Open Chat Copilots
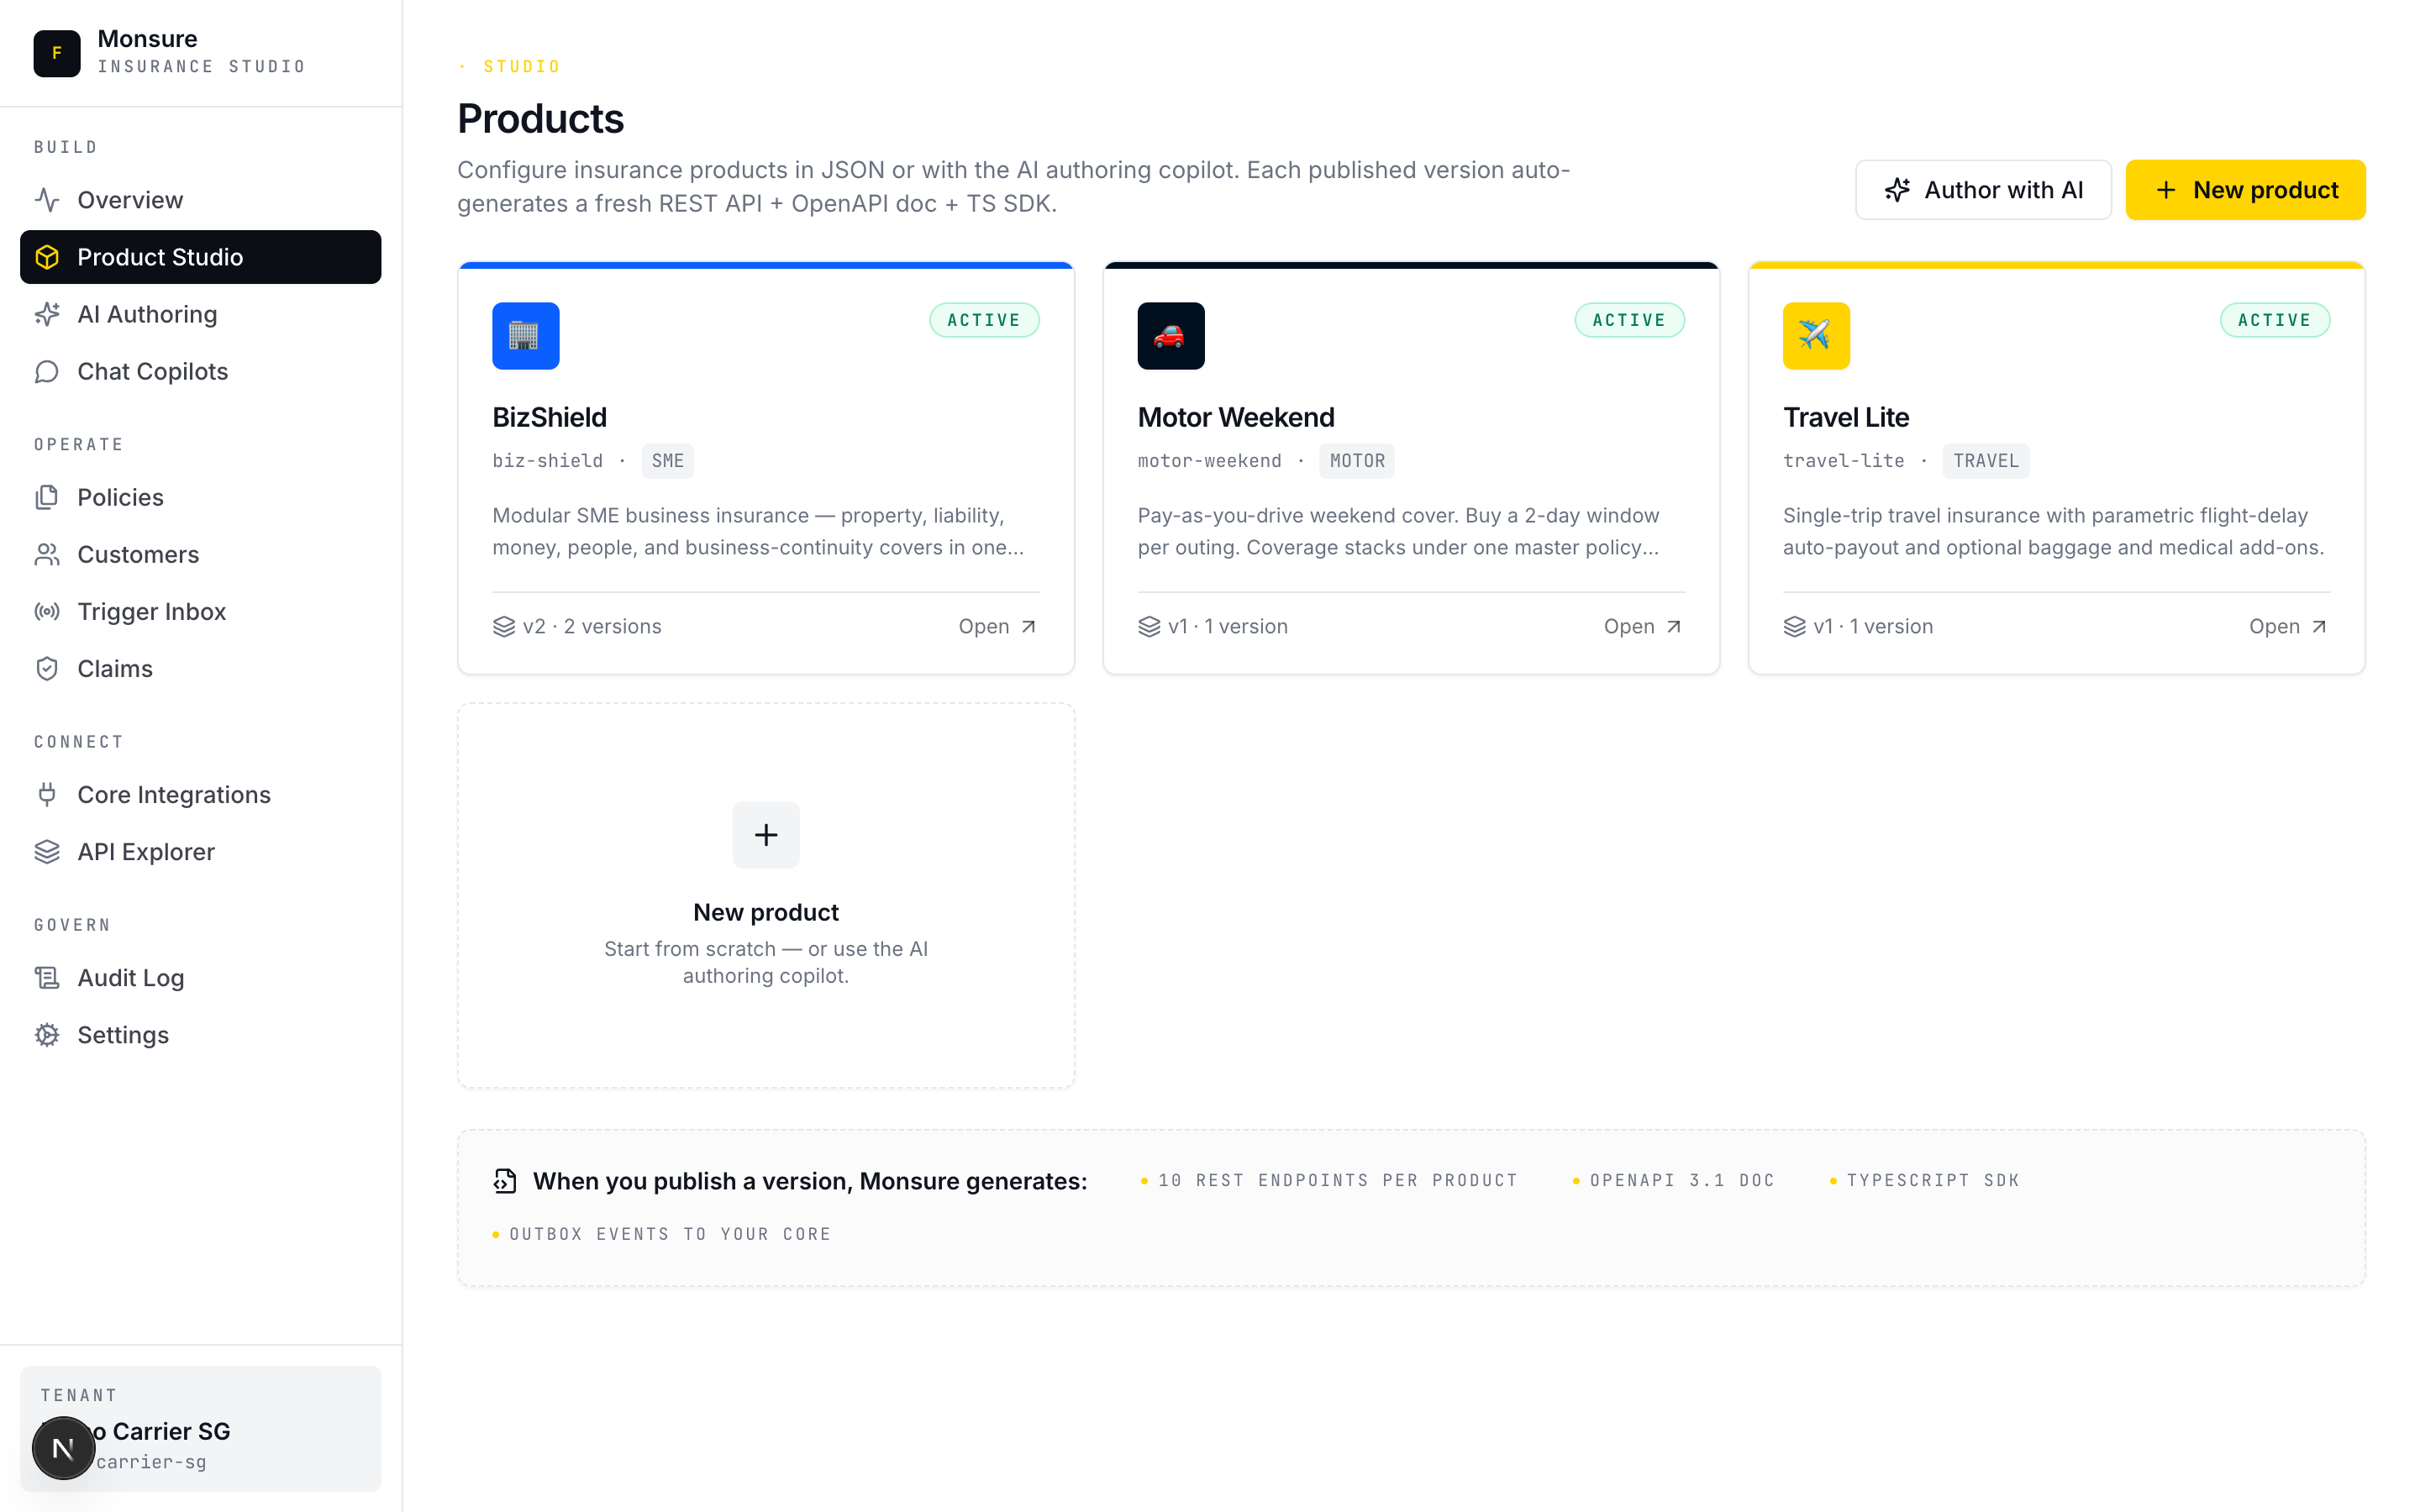 click(x=152, y=371)
